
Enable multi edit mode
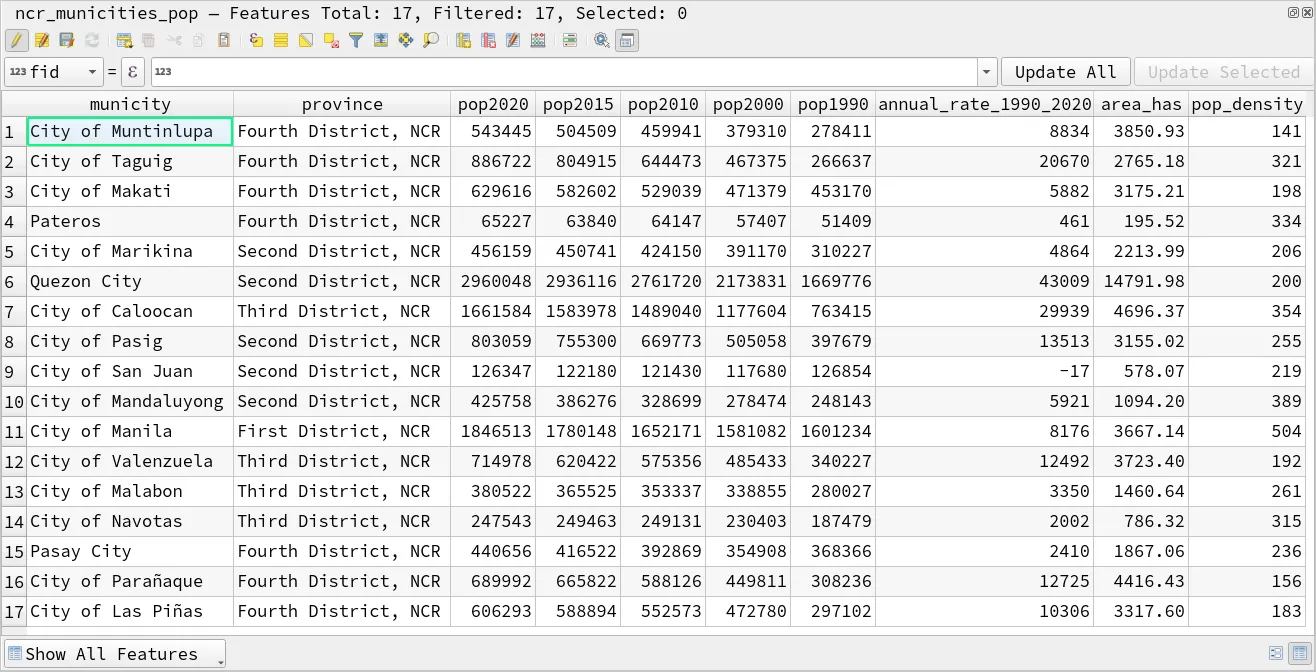(43, 40)
